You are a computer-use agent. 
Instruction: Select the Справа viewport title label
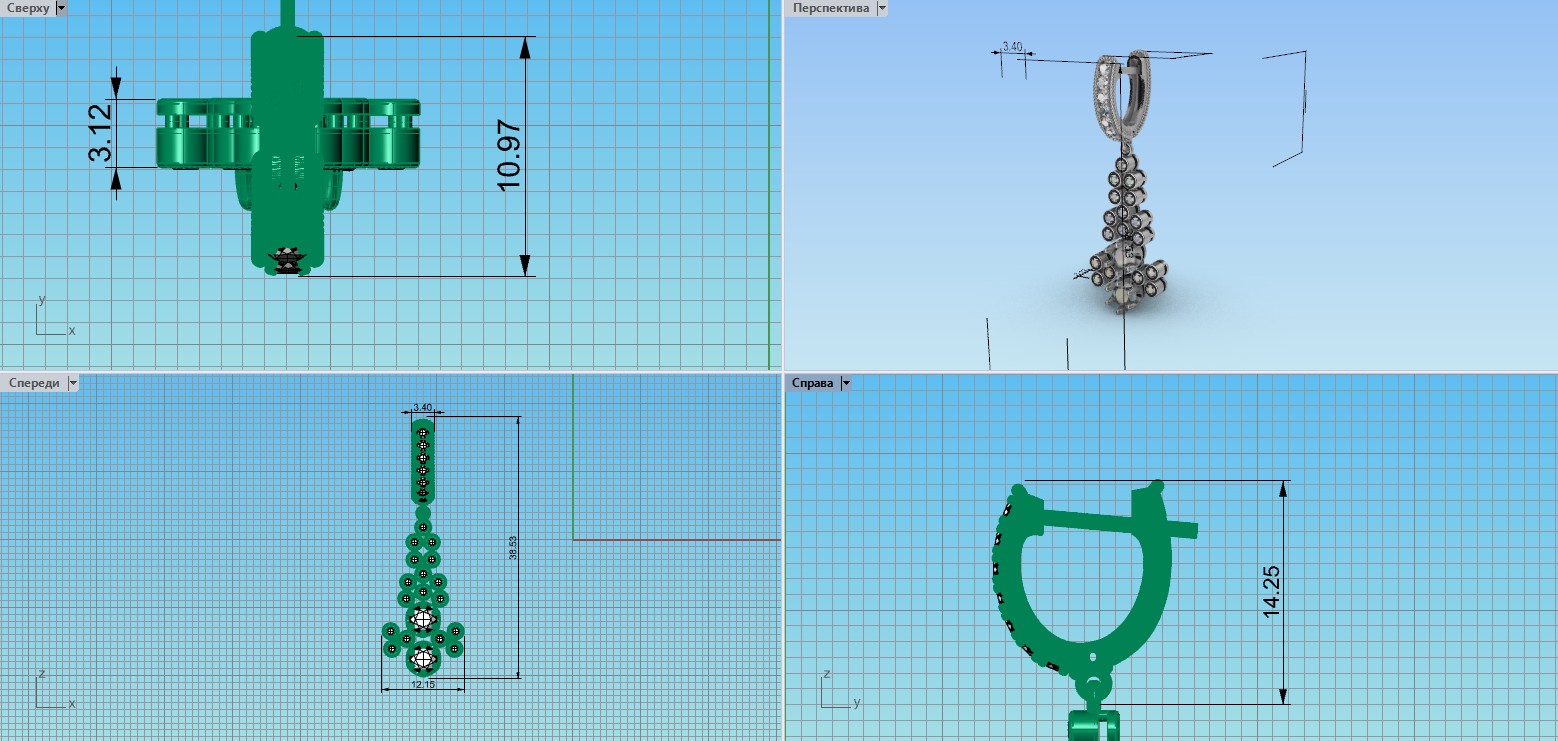tap(813, 383)
